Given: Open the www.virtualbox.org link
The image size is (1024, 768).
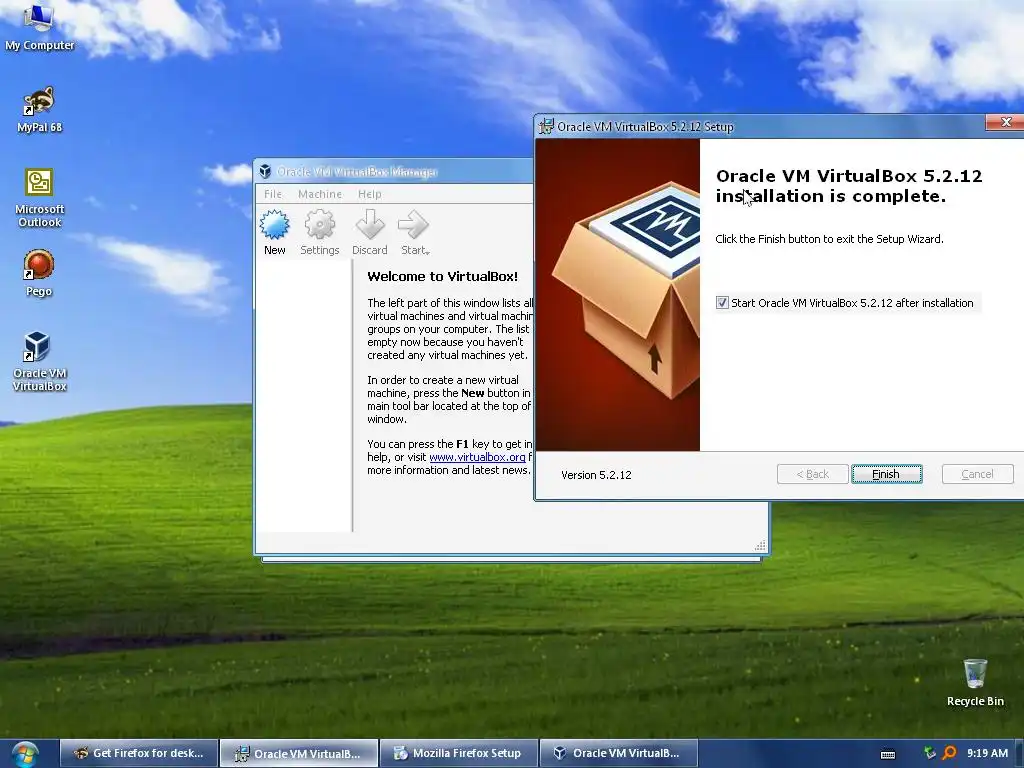Looking at the screenshot, I should (477, 457).
